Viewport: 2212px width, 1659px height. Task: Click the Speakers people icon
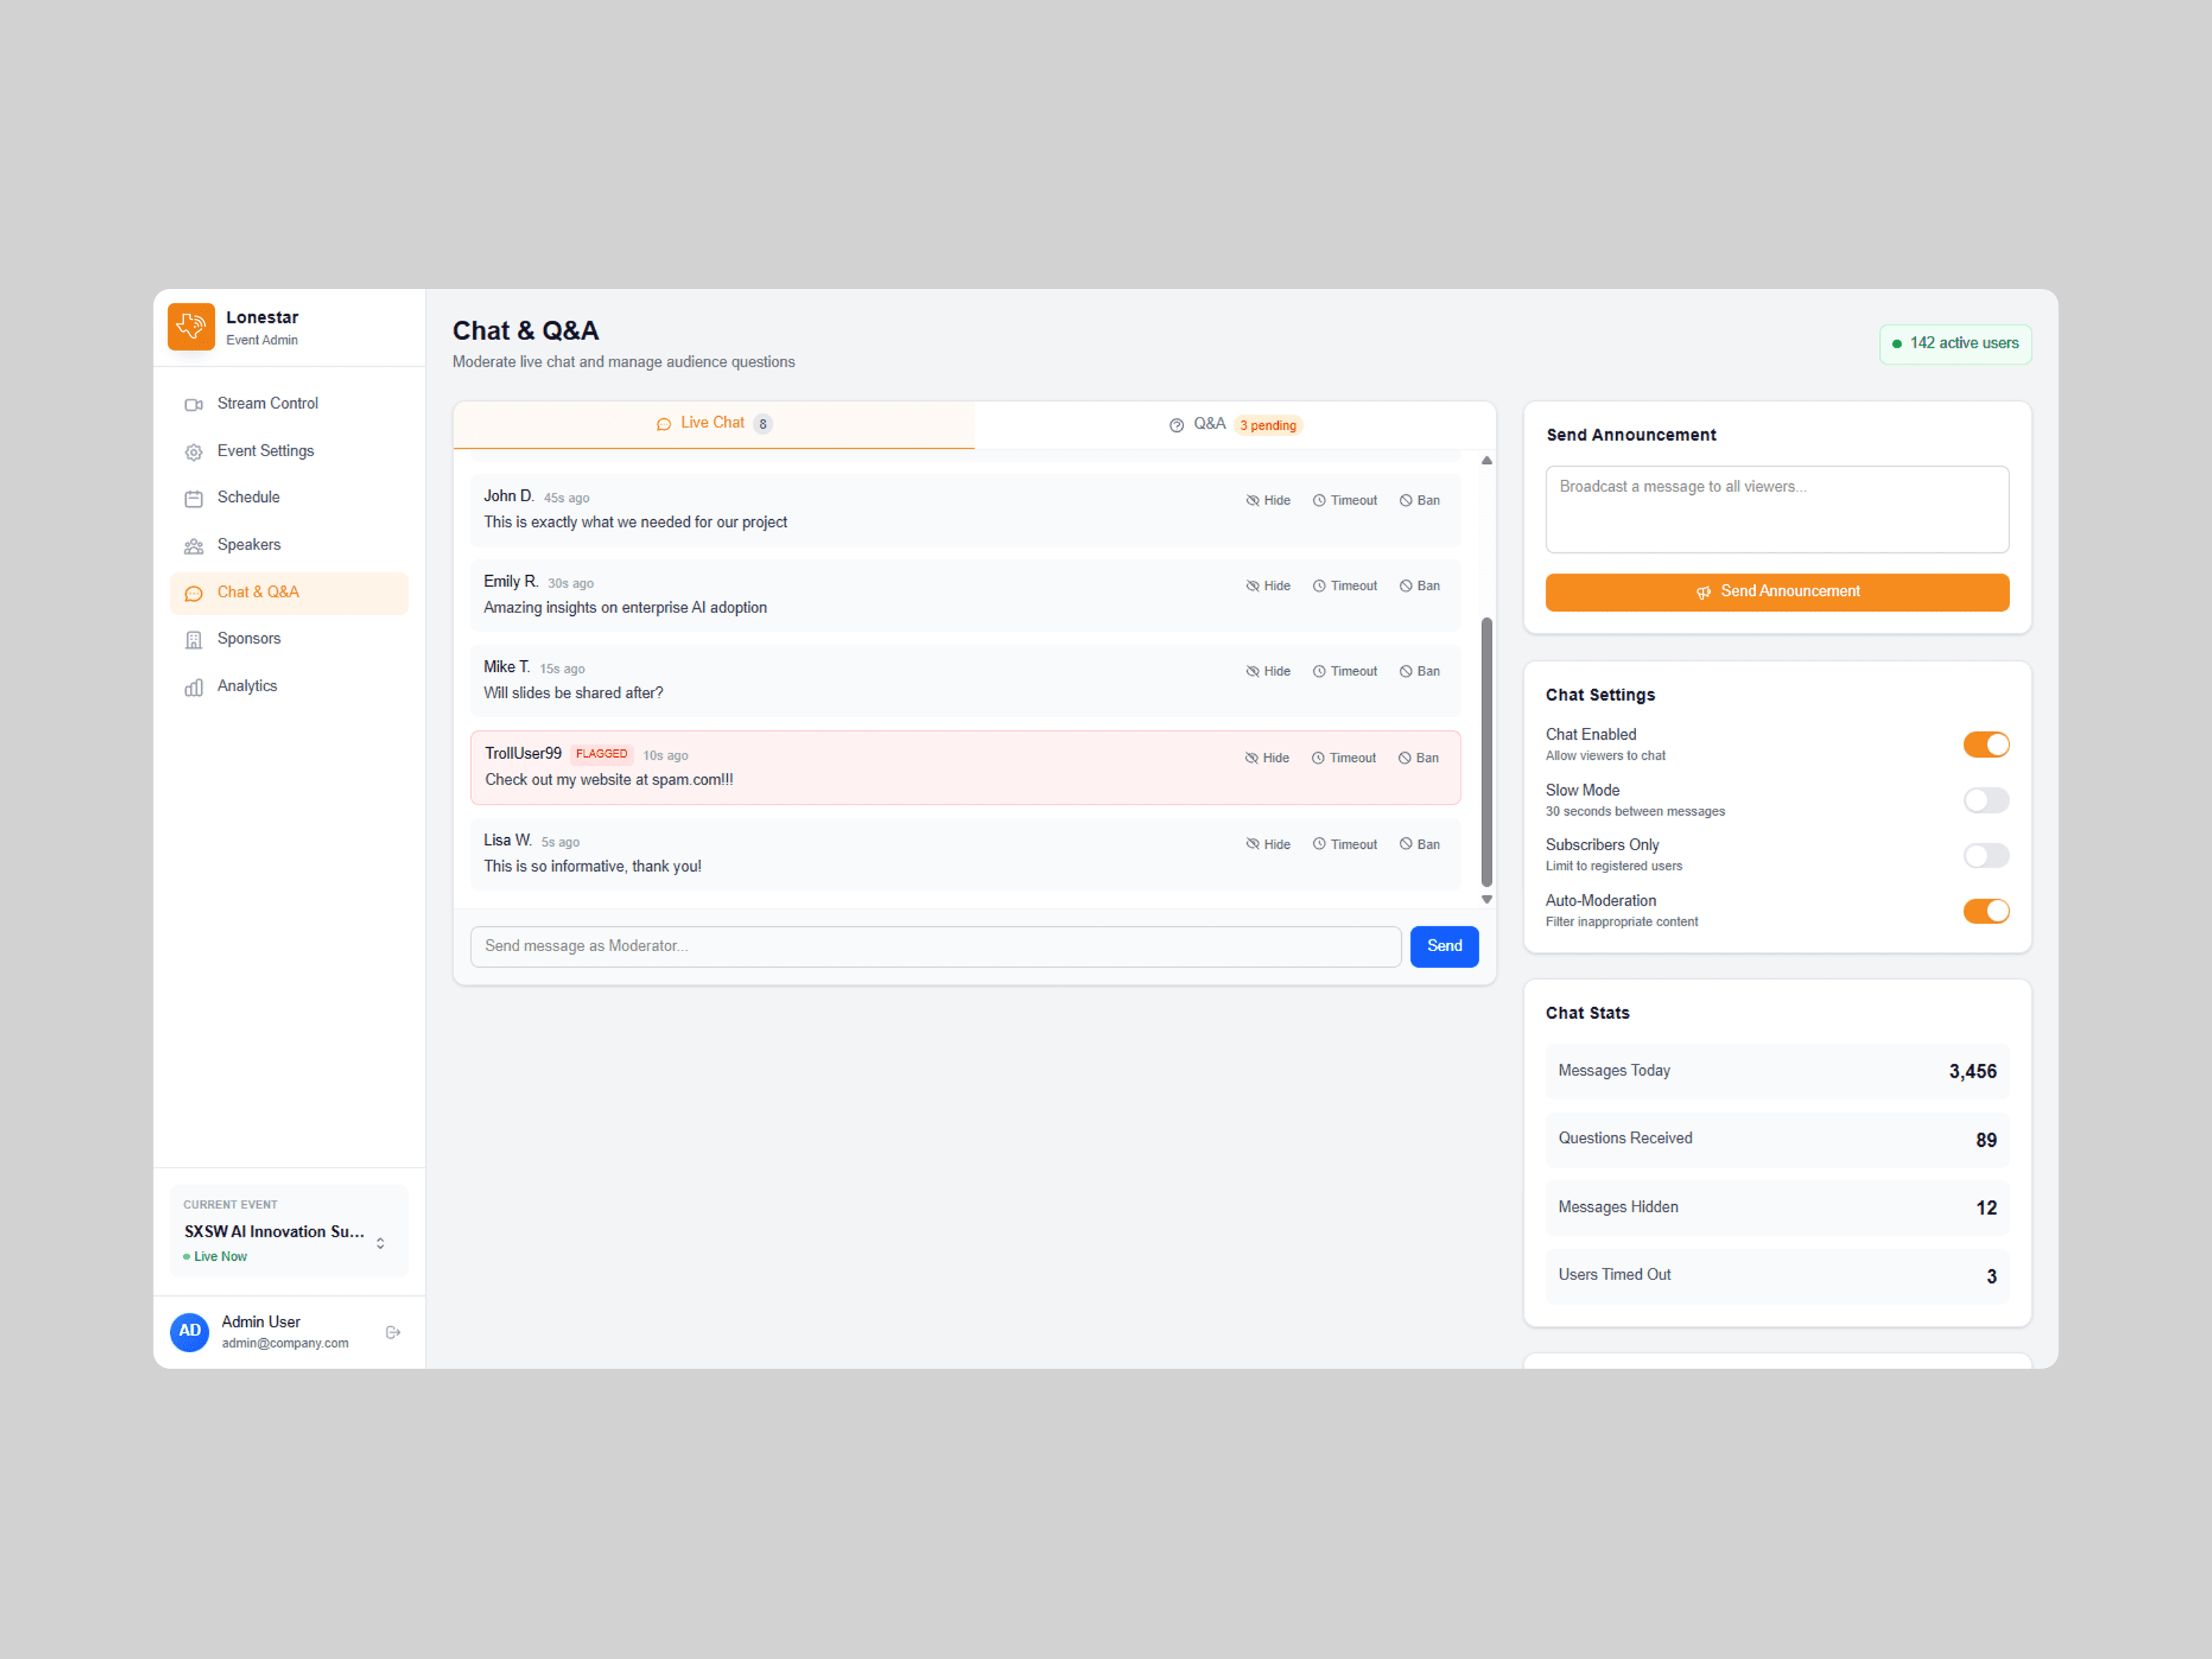tap(194, 546)
